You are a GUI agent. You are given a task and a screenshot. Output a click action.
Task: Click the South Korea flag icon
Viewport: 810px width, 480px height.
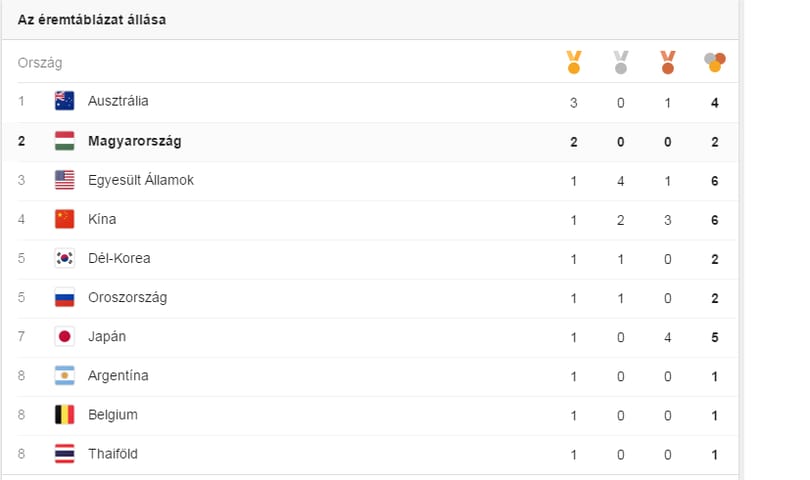[x=65, y=258]
